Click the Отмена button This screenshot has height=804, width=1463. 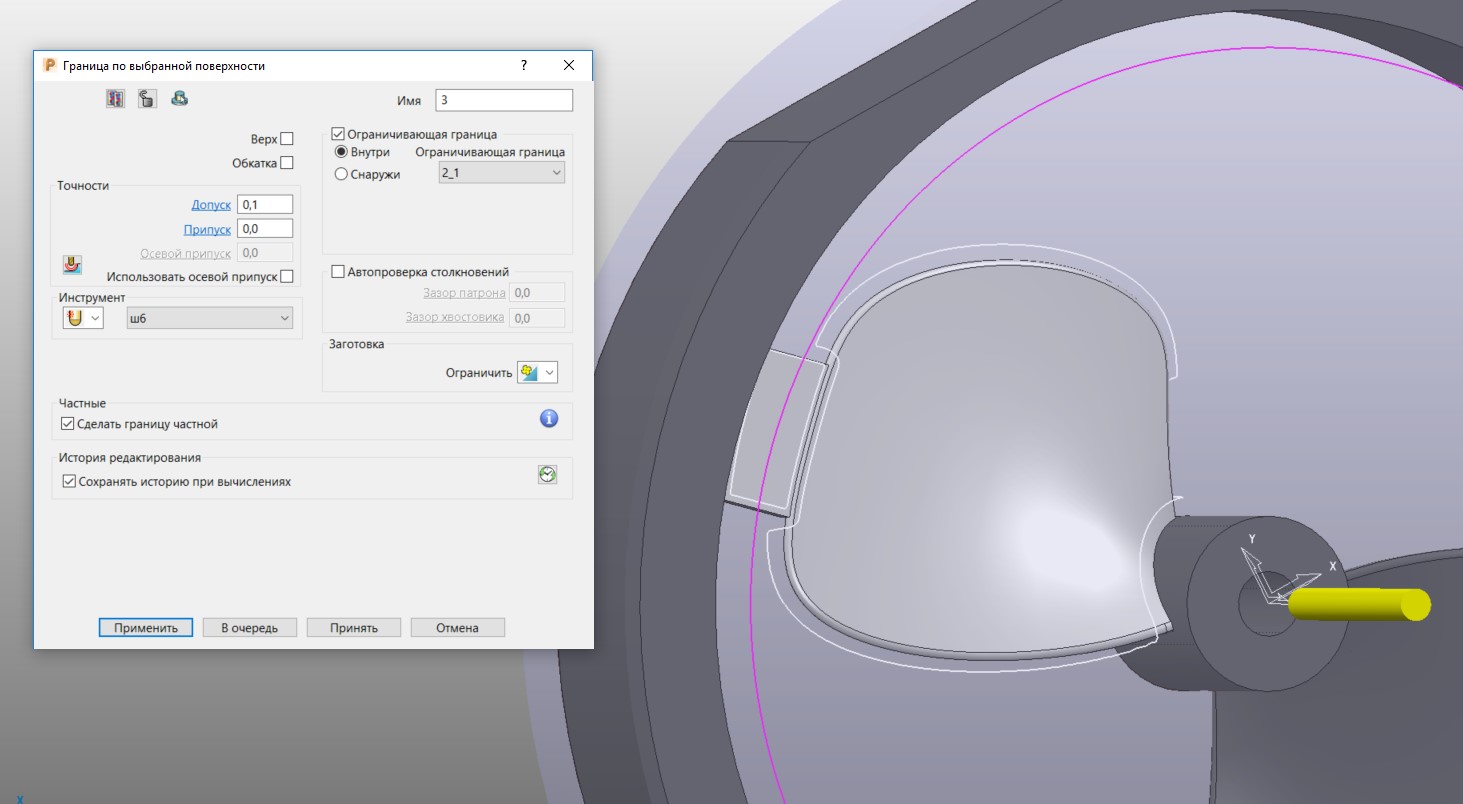pos(458,628)
